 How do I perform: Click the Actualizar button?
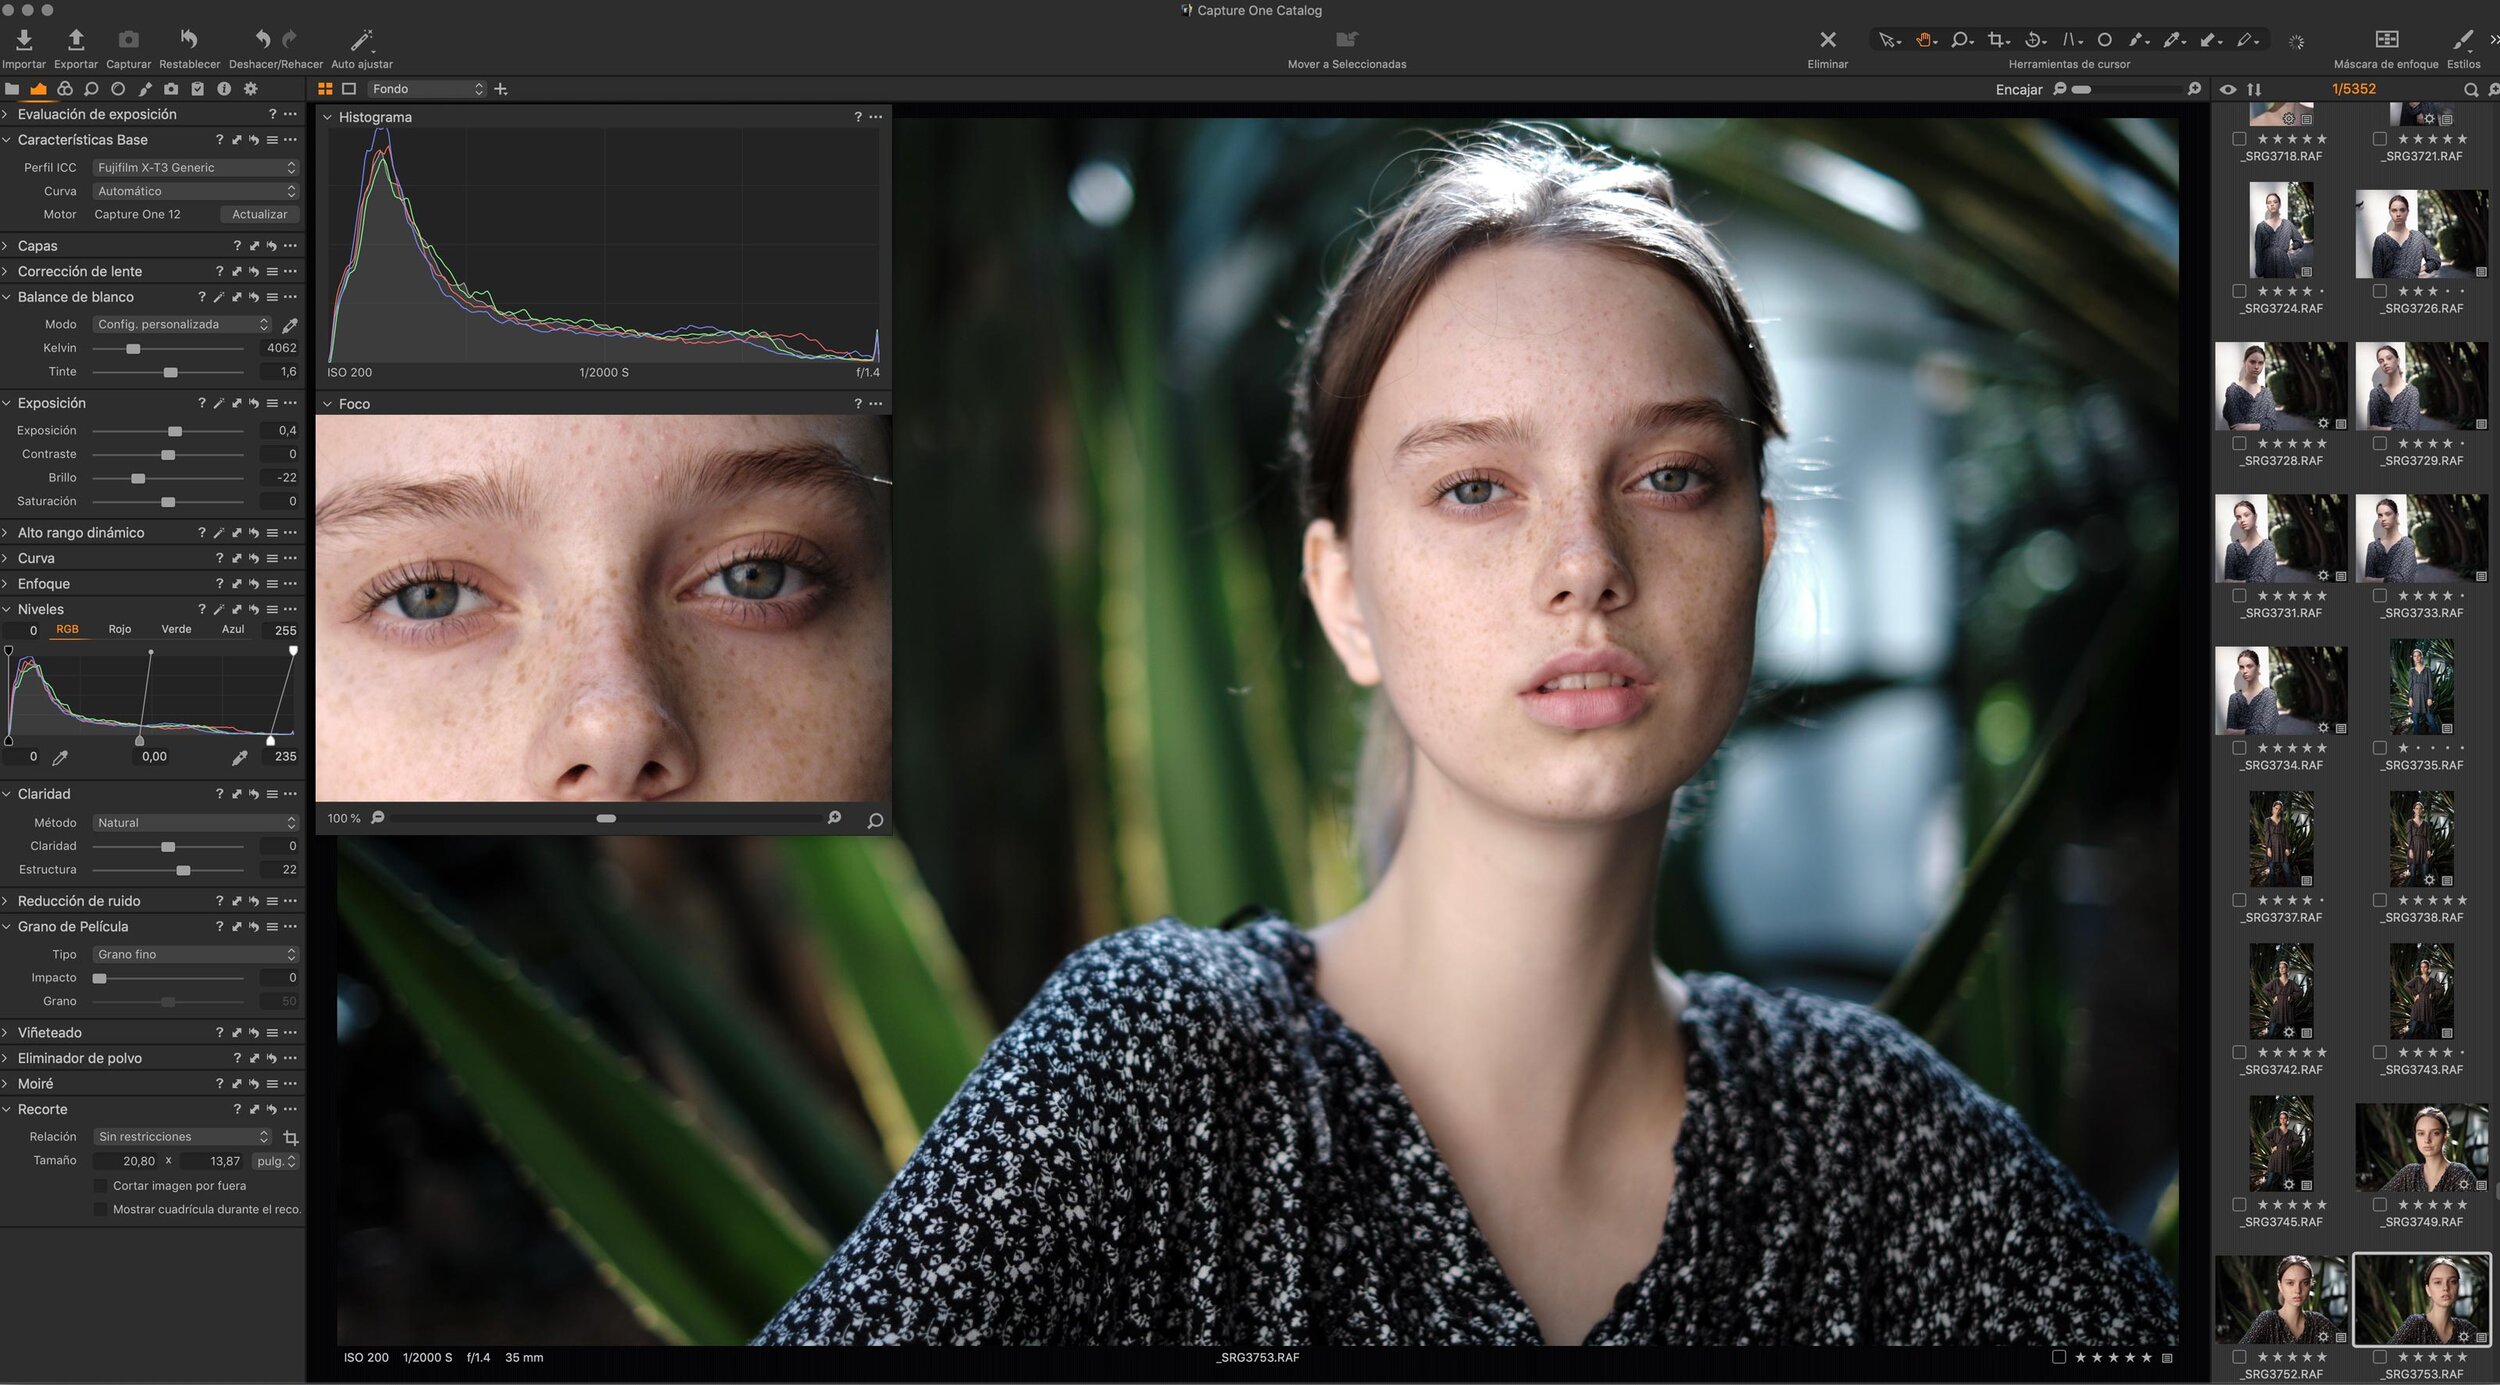[x=259, y=215]
